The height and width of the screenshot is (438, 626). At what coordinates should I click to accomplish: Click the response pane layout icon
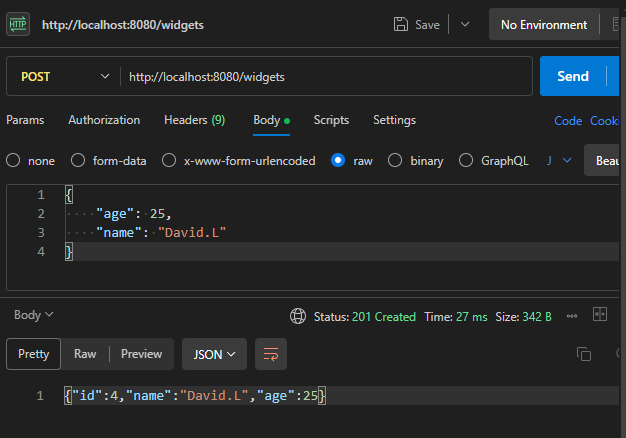(600, 315)
